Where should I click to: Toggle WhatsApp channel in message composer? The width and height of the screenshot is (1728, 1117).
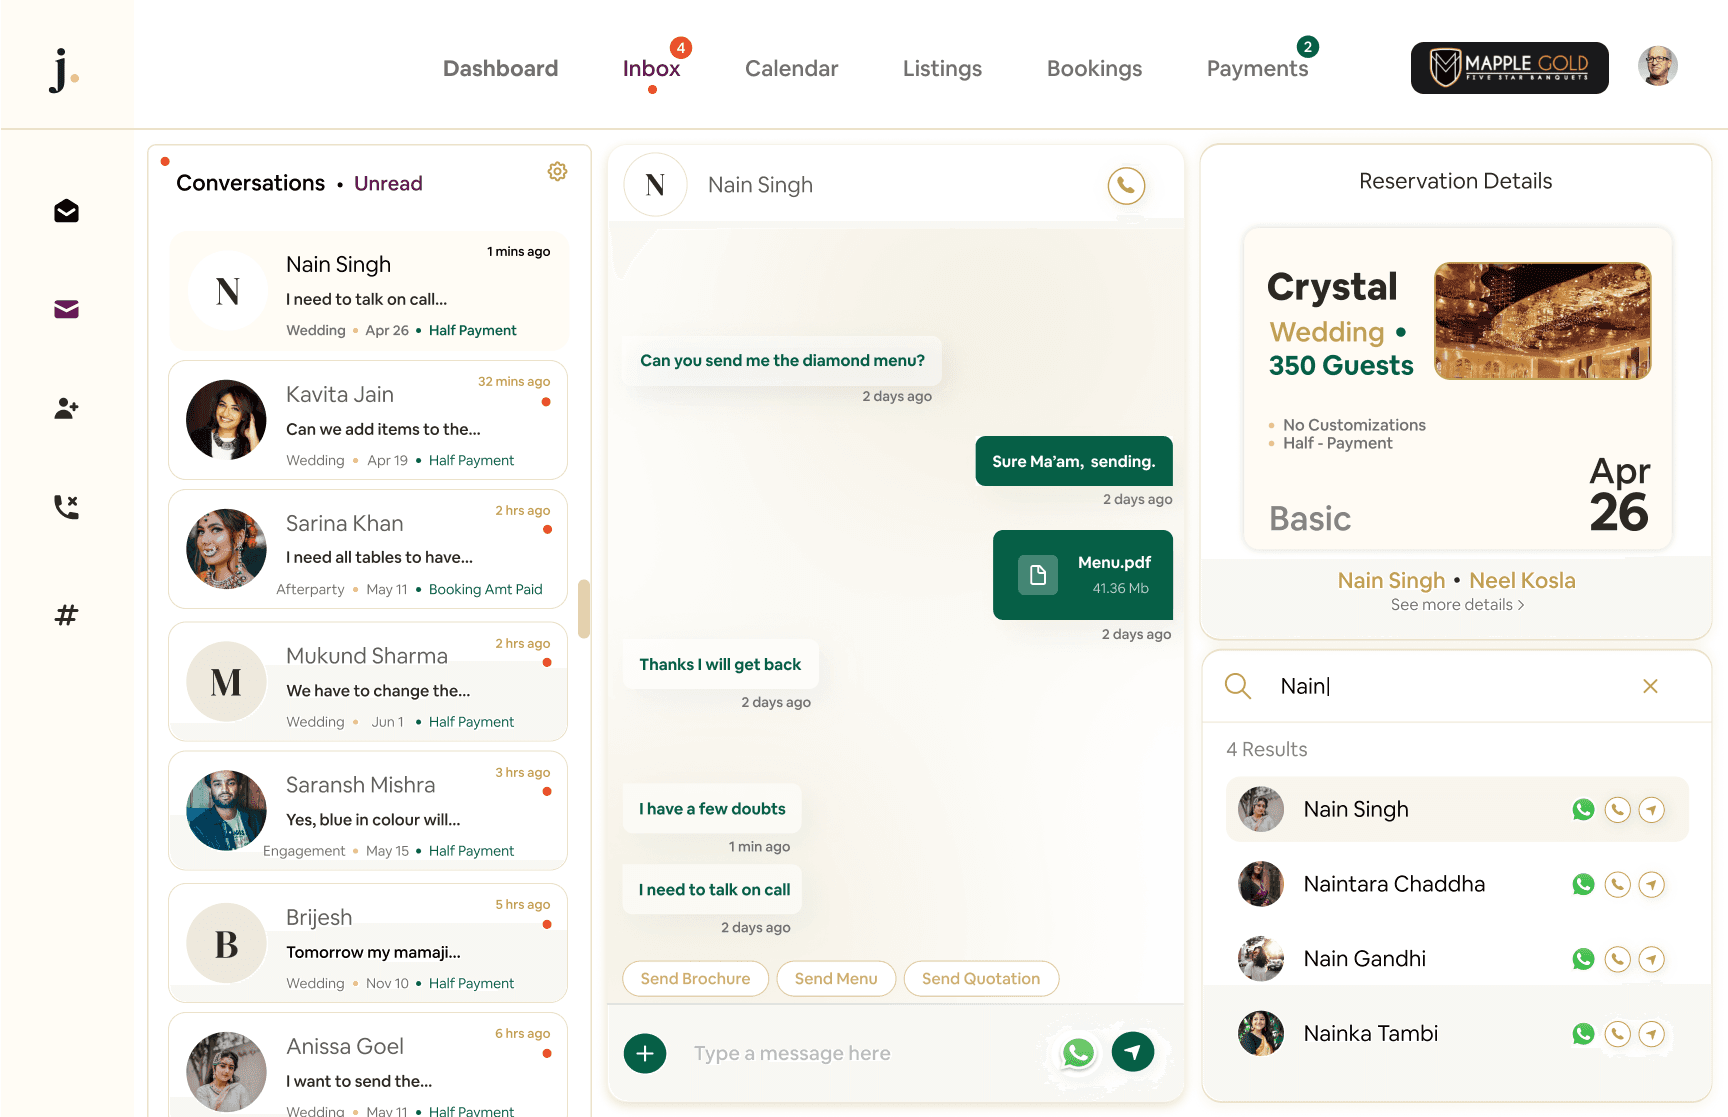tap(1078, 1052)
